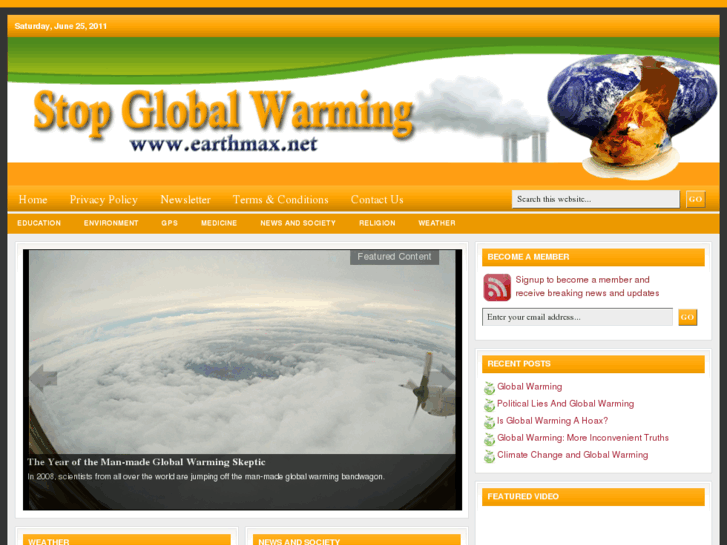
Task: Click the burning Earth globe header image
Action: (x=632, y=116)
